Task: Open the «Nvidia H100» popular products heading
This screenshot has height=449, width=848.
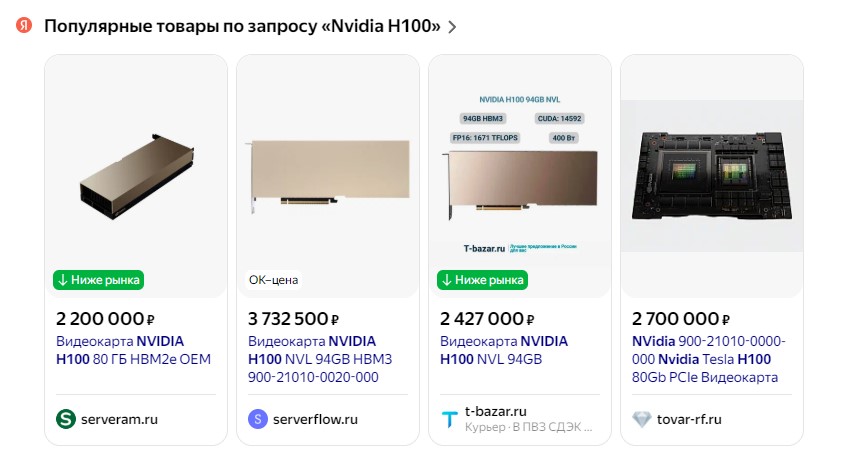Action: click(242, 27)
